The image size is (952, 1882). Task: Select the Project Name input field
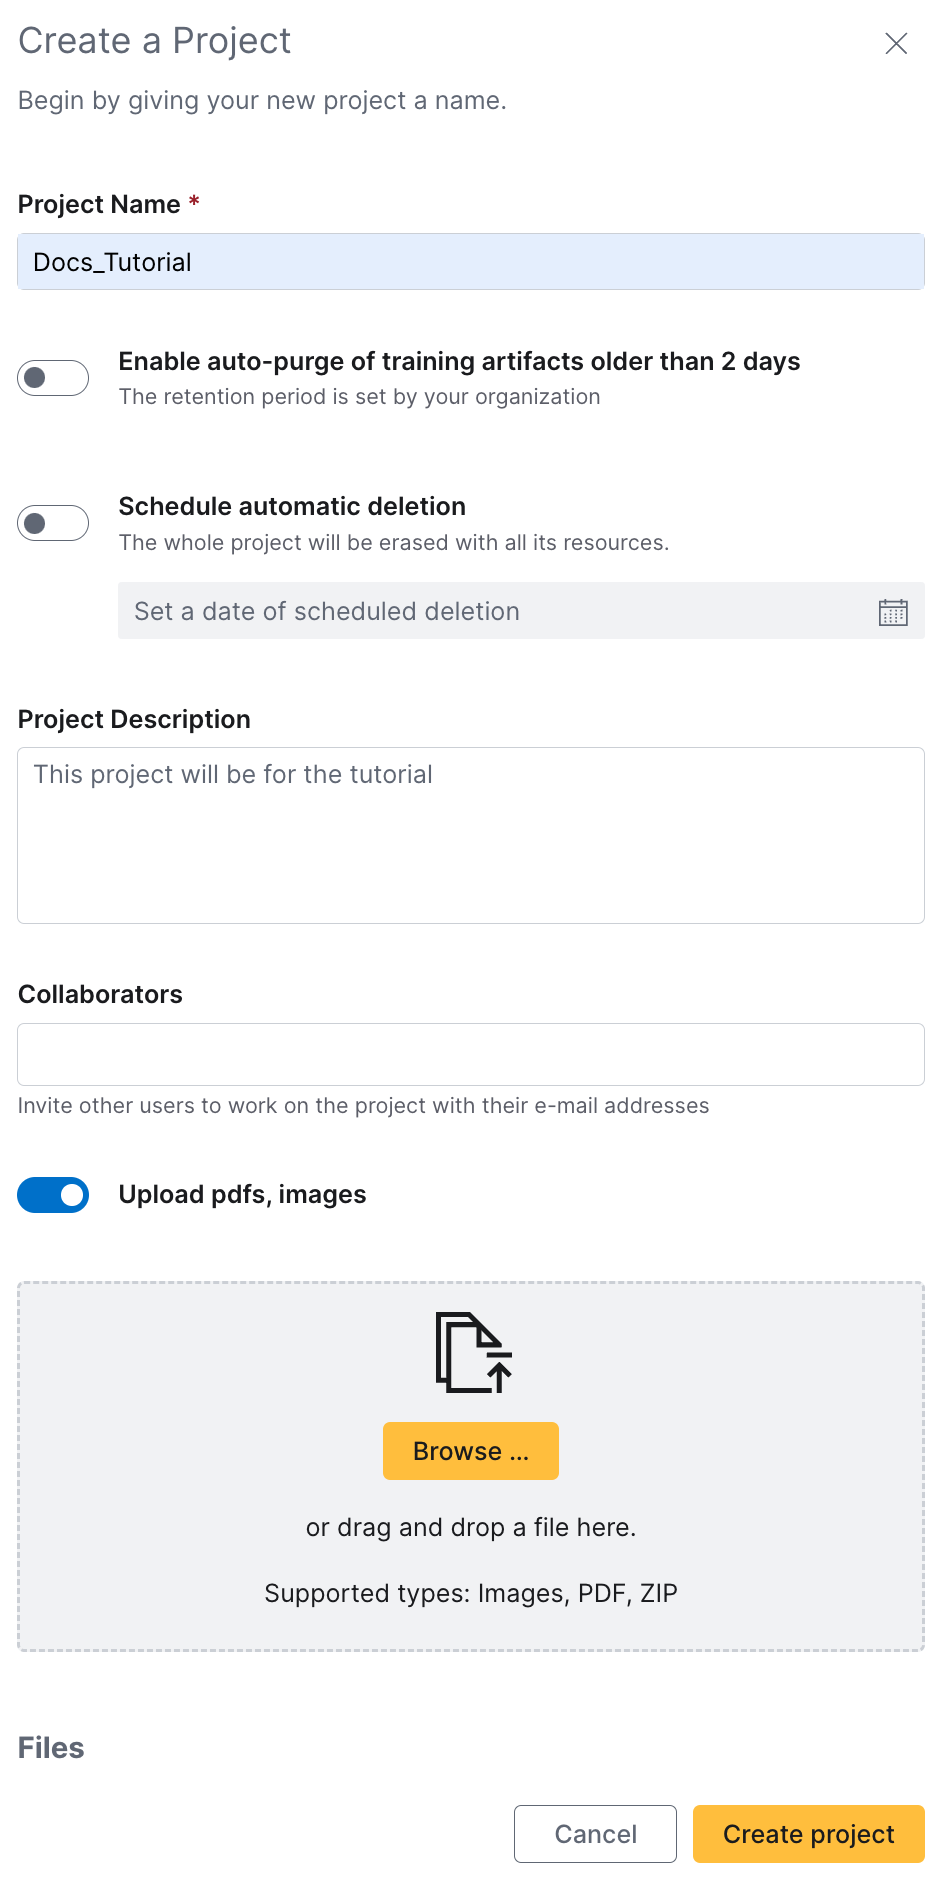471,261
